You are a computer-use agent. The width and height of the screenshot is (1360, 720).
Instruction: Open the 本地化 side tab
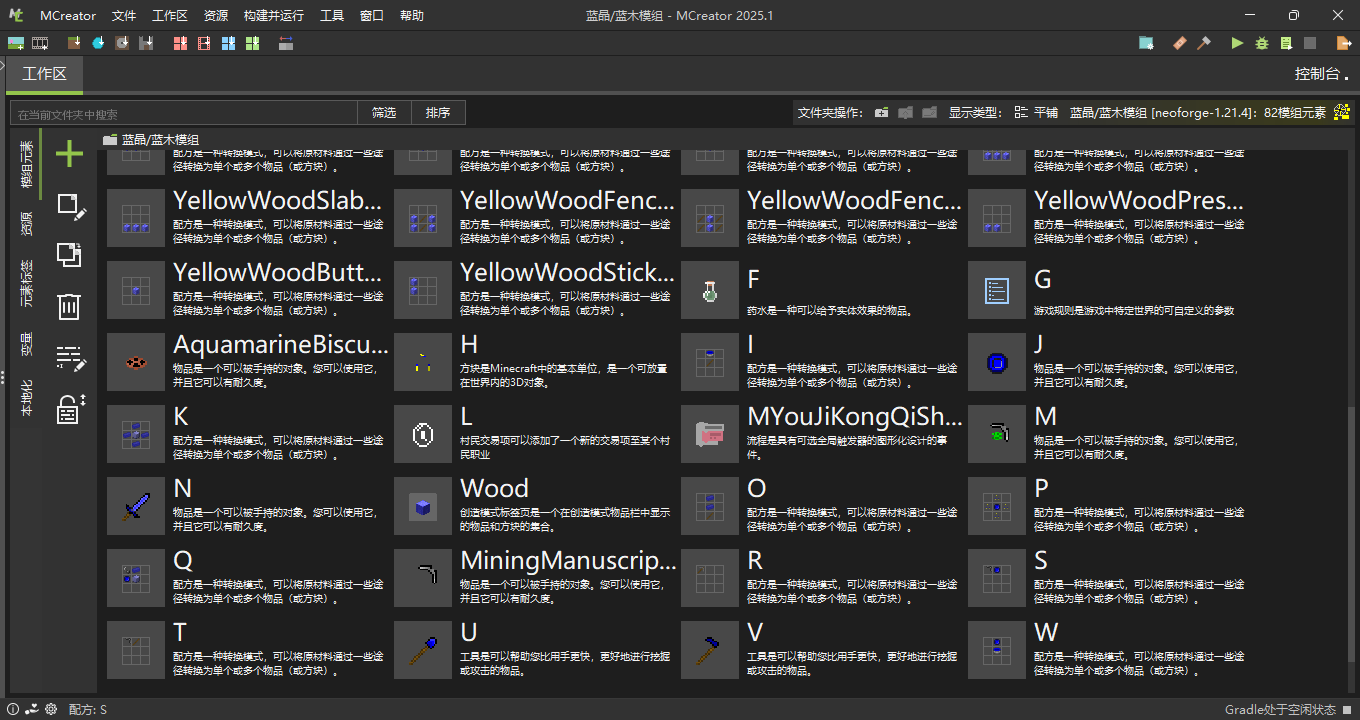point(26,398)
